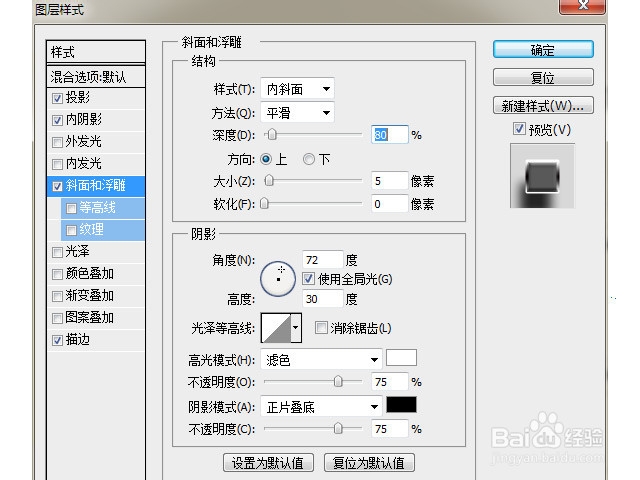The width and height of the screenshot is (640, 480).
Task: Open the white highlight color swatch
Action: (401, 358)
